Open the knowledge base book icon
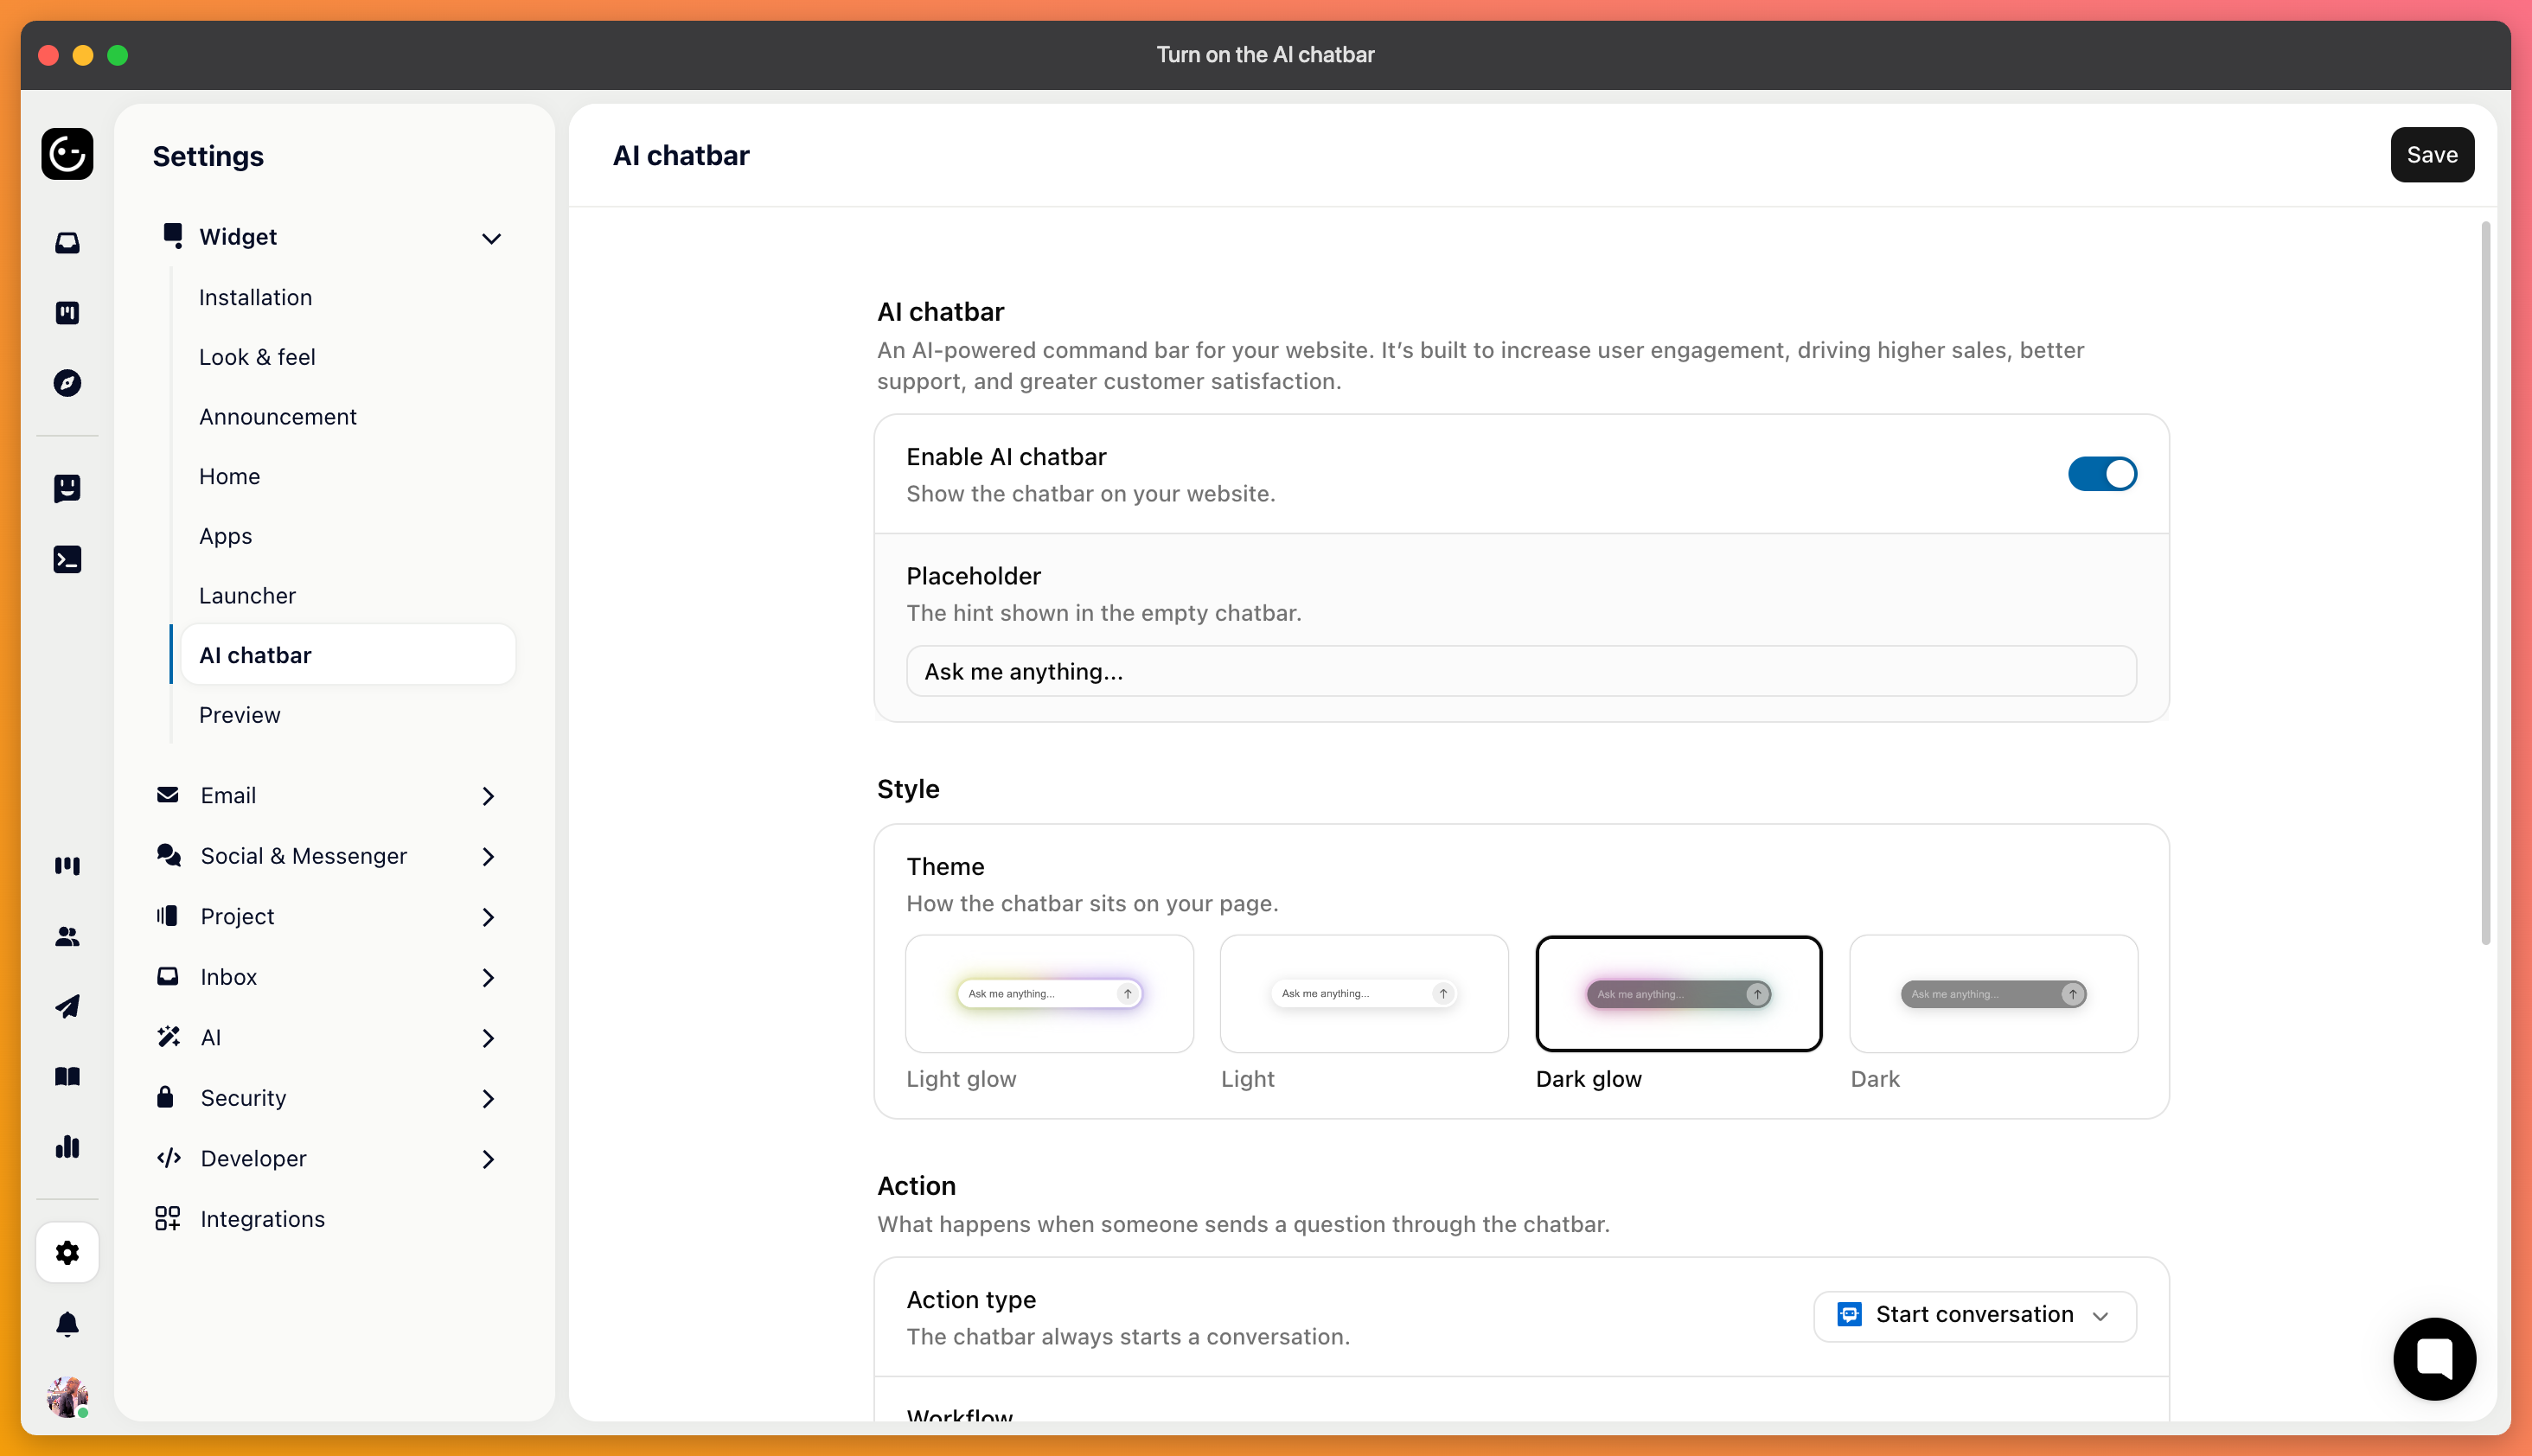The width and height of the screenshot is (2532, 1456). coord(67,1076)
